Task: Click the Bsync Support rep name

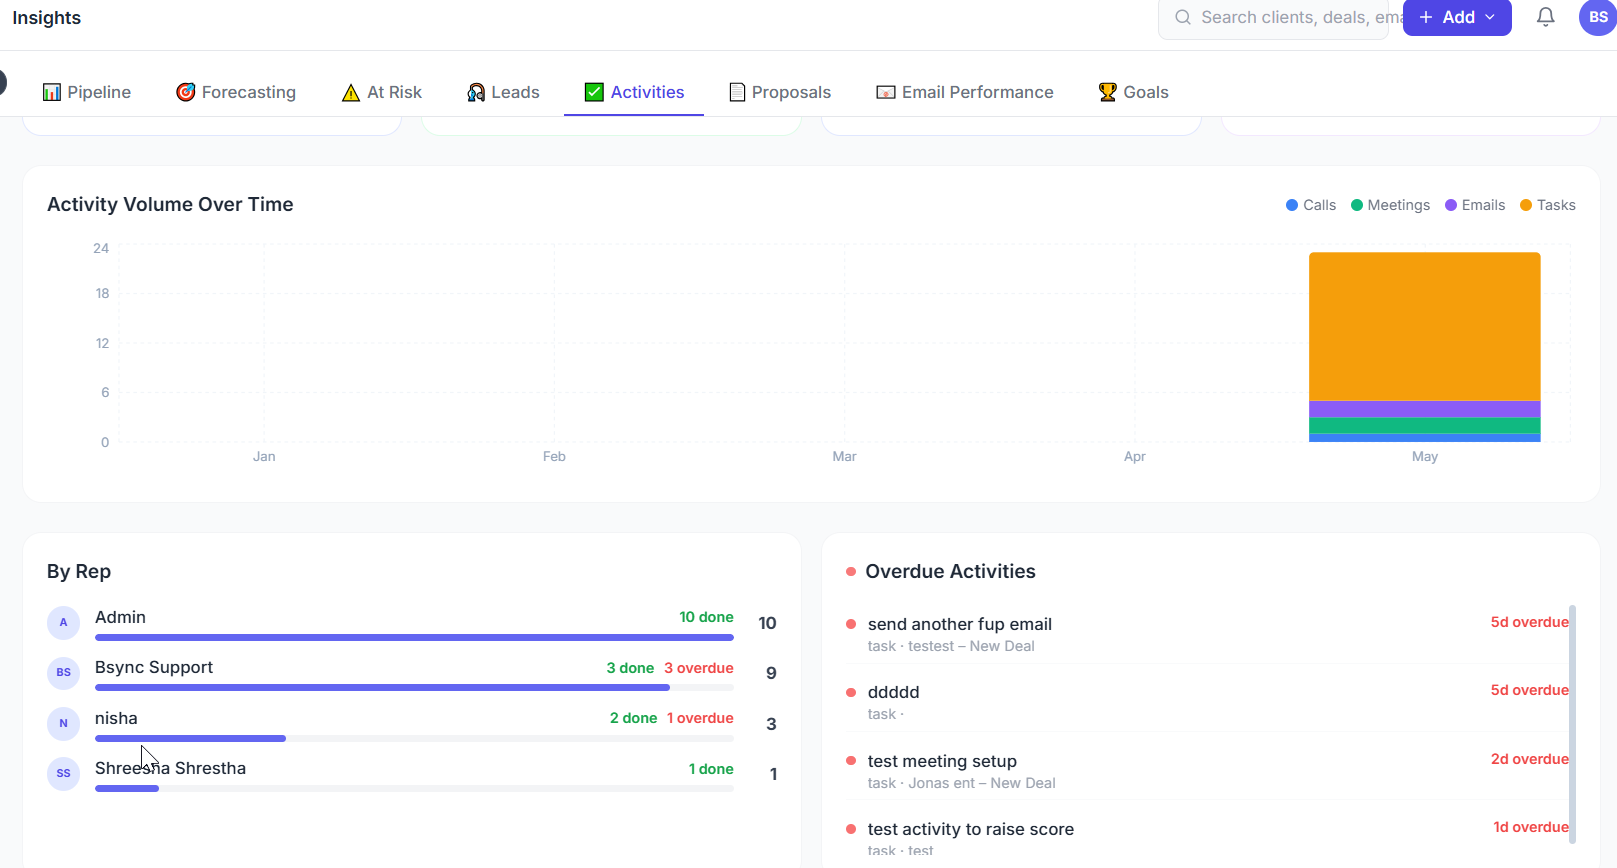Action: pyautogui.click(x=154, y=667)
